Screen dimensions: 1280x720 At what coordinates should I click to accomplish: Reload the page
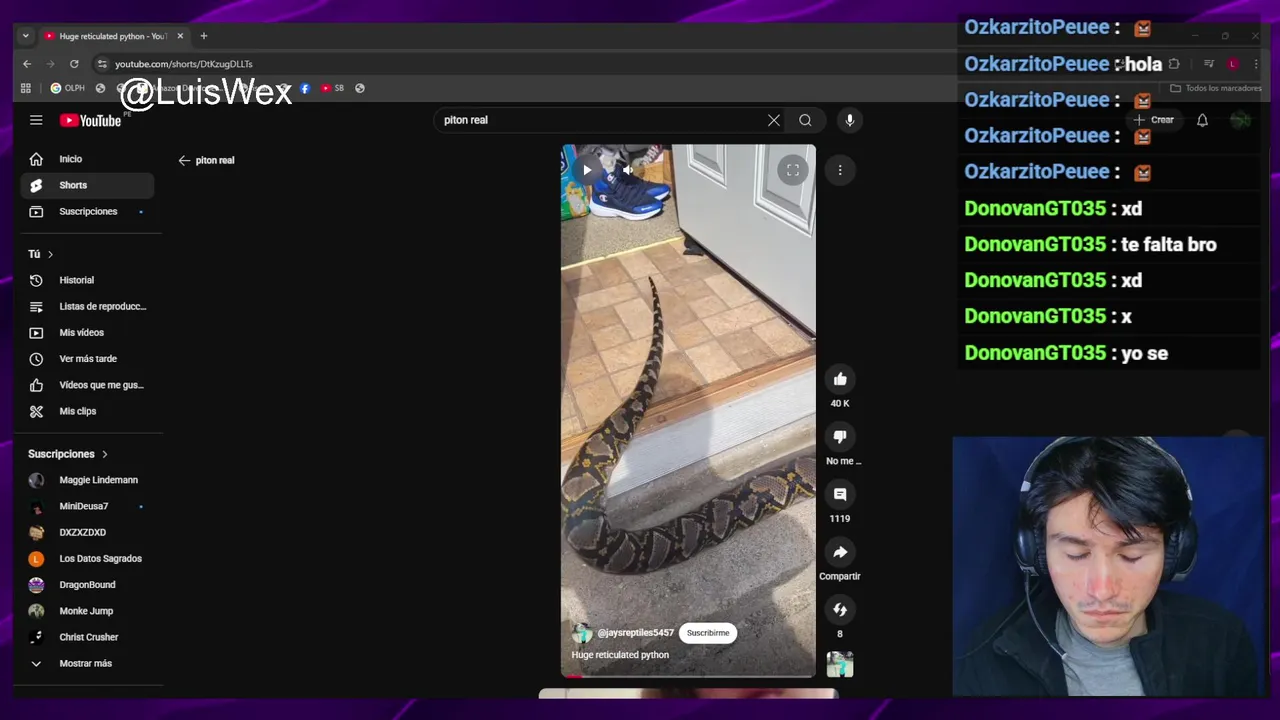(x=74, y=64)
